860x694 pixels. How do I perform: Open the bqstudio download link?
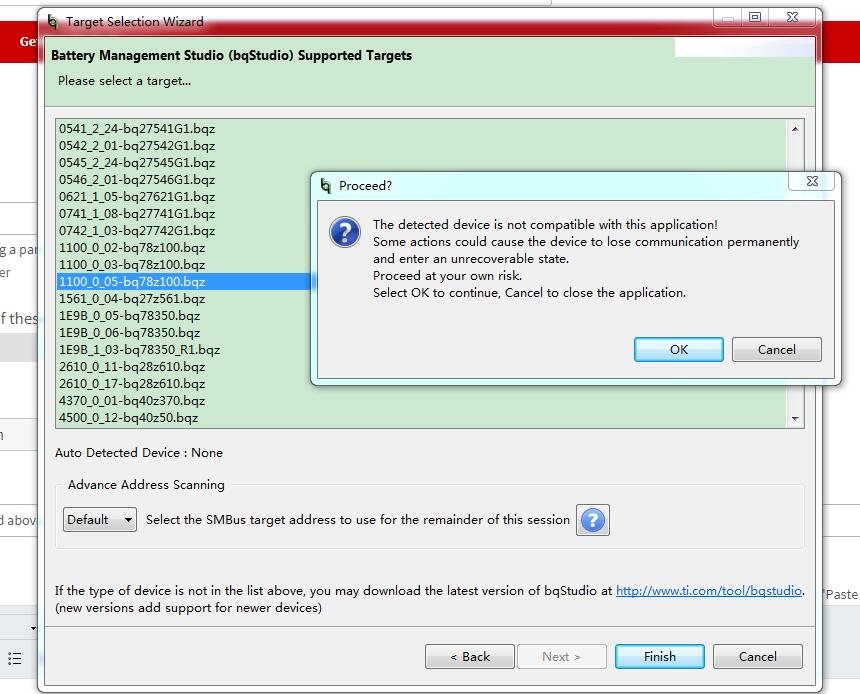coord(709,590)
